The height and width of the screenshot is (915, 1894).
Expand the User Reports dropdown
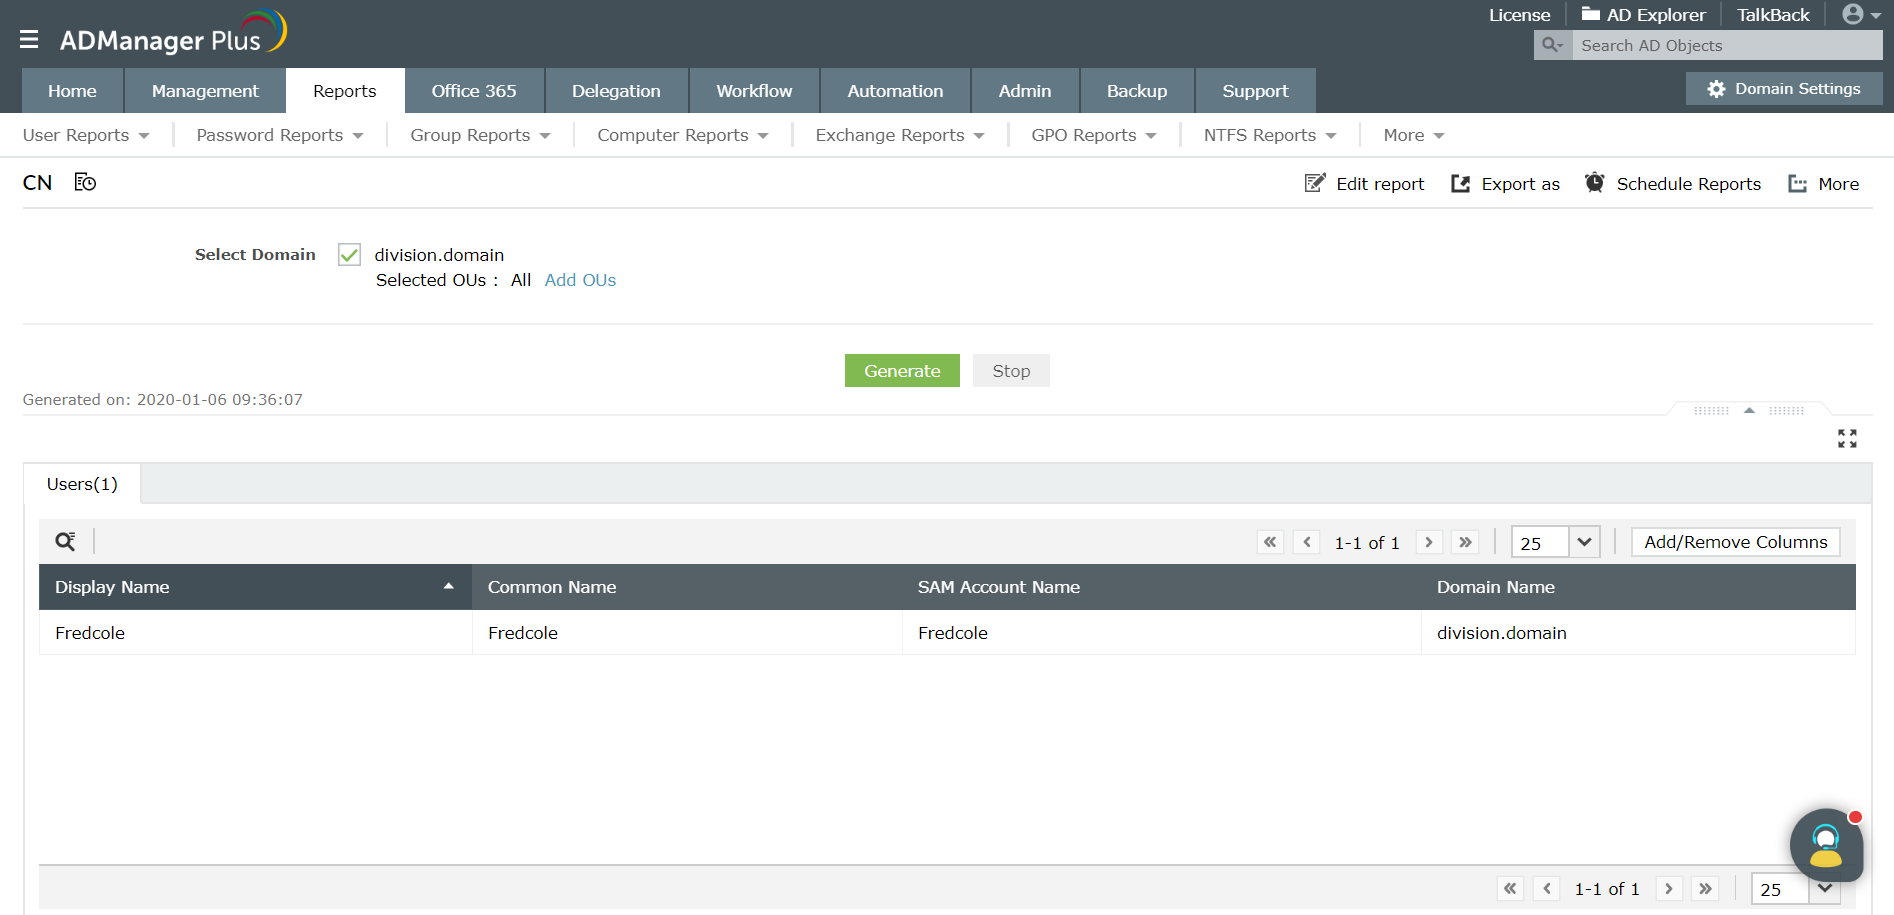click(86, 135)
